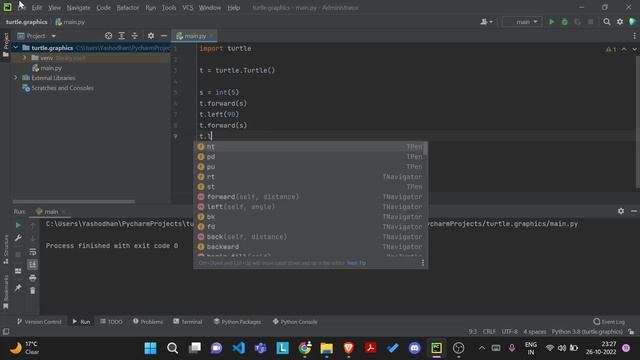This screenshot has height=360, width=640.
Task: Click Next Tip link in completion popup
Action: tap(356, 263)
